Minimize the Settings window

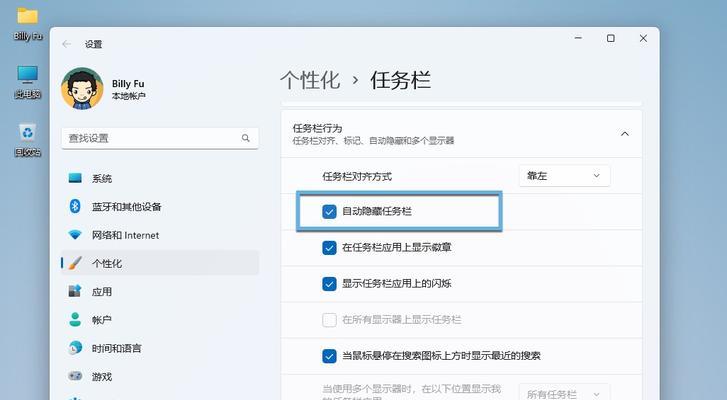(578, 38)
